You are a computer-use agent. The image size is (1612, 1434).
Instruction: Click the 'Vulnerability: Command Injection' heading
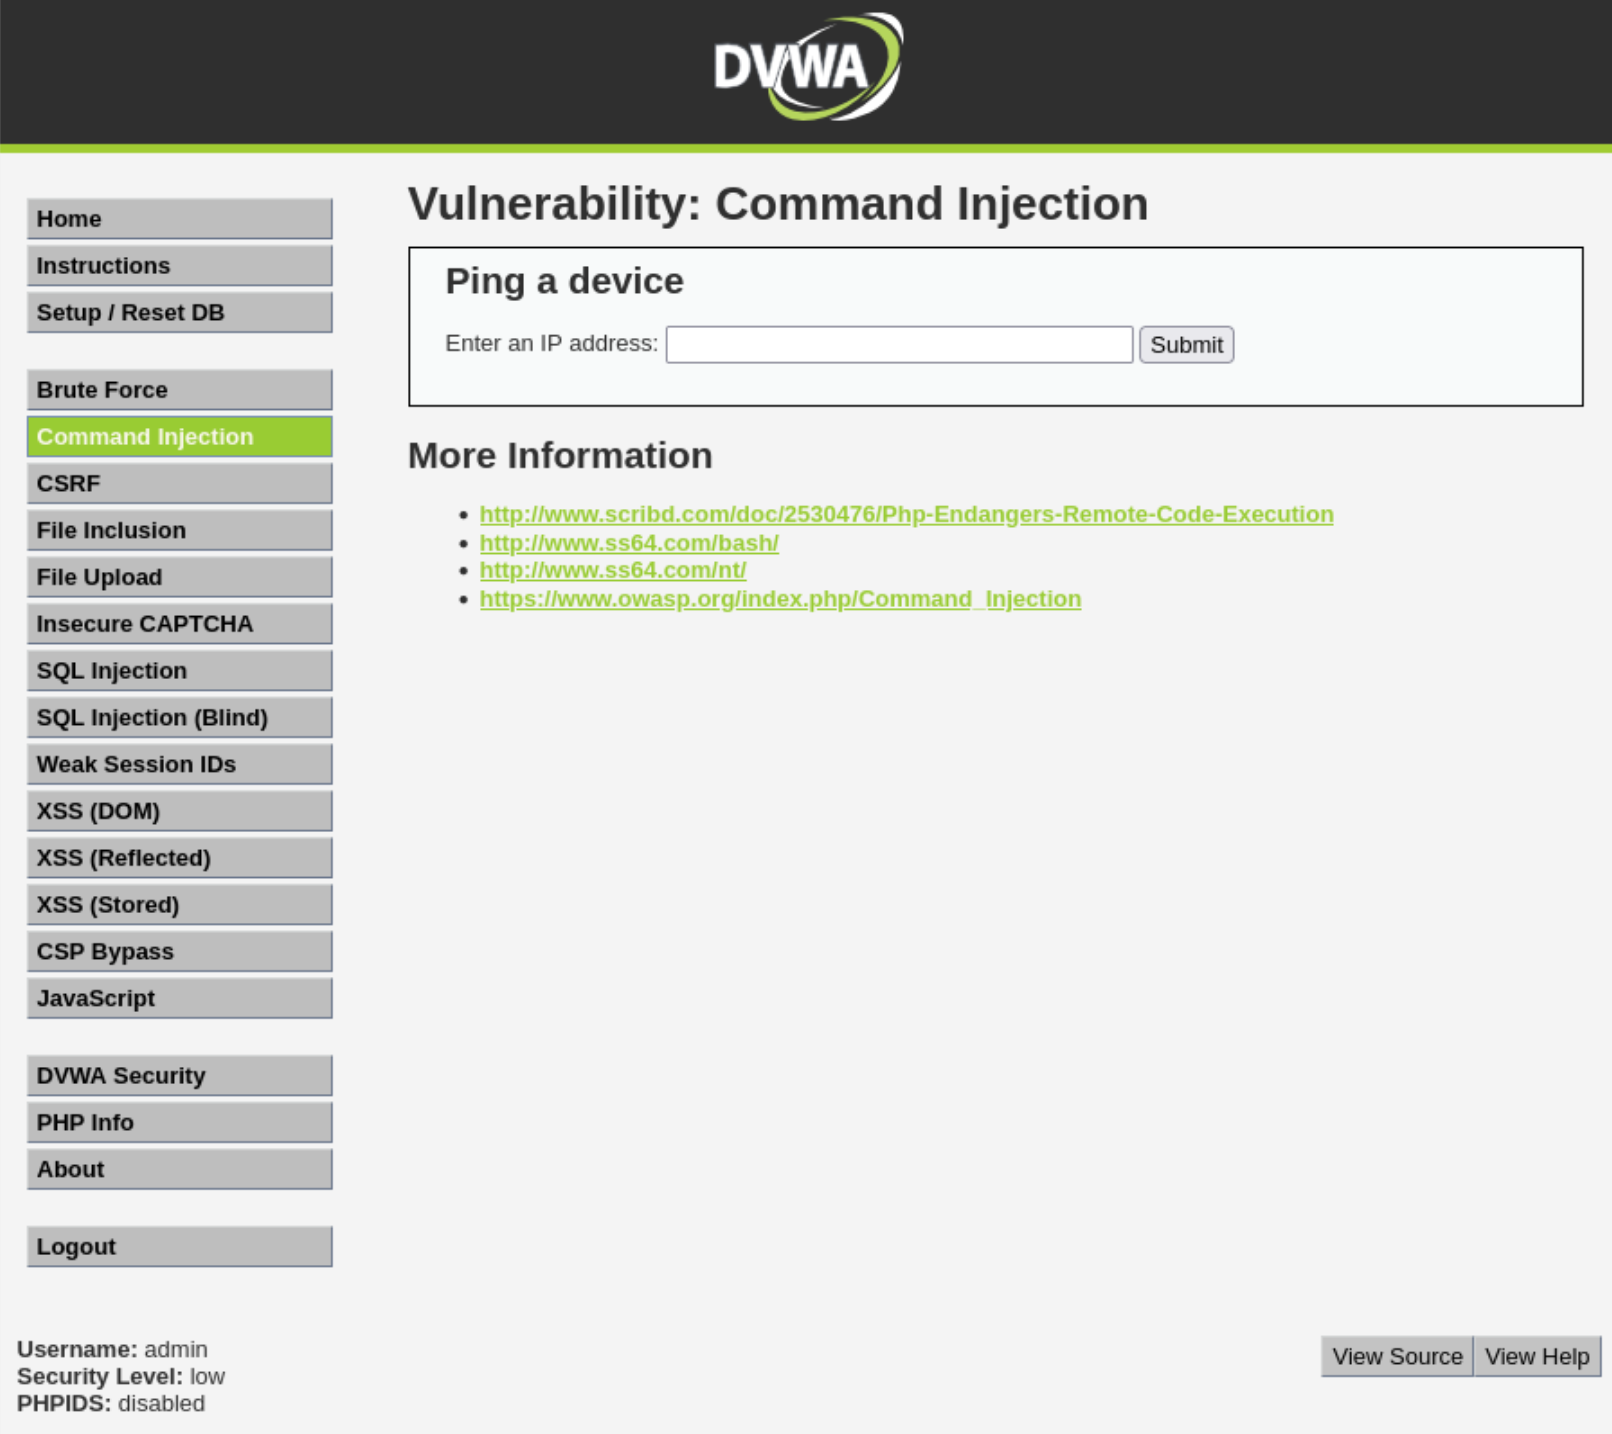[x=778, y=204]
